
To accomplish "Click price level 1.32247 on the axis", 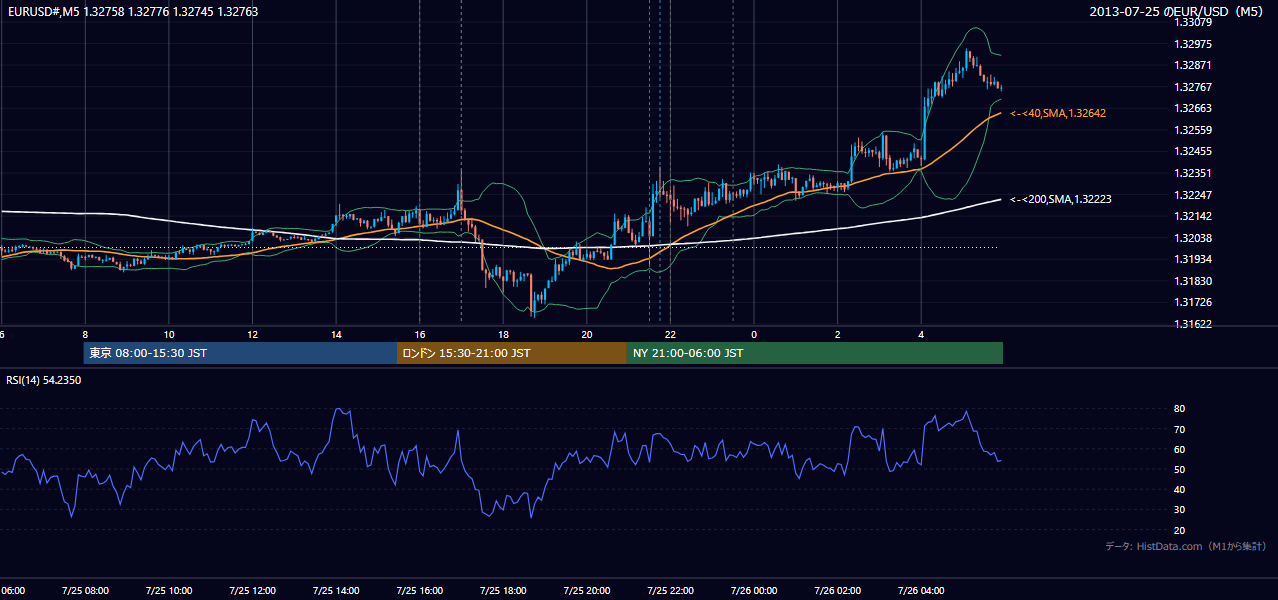I will (x=1192, y=195).
